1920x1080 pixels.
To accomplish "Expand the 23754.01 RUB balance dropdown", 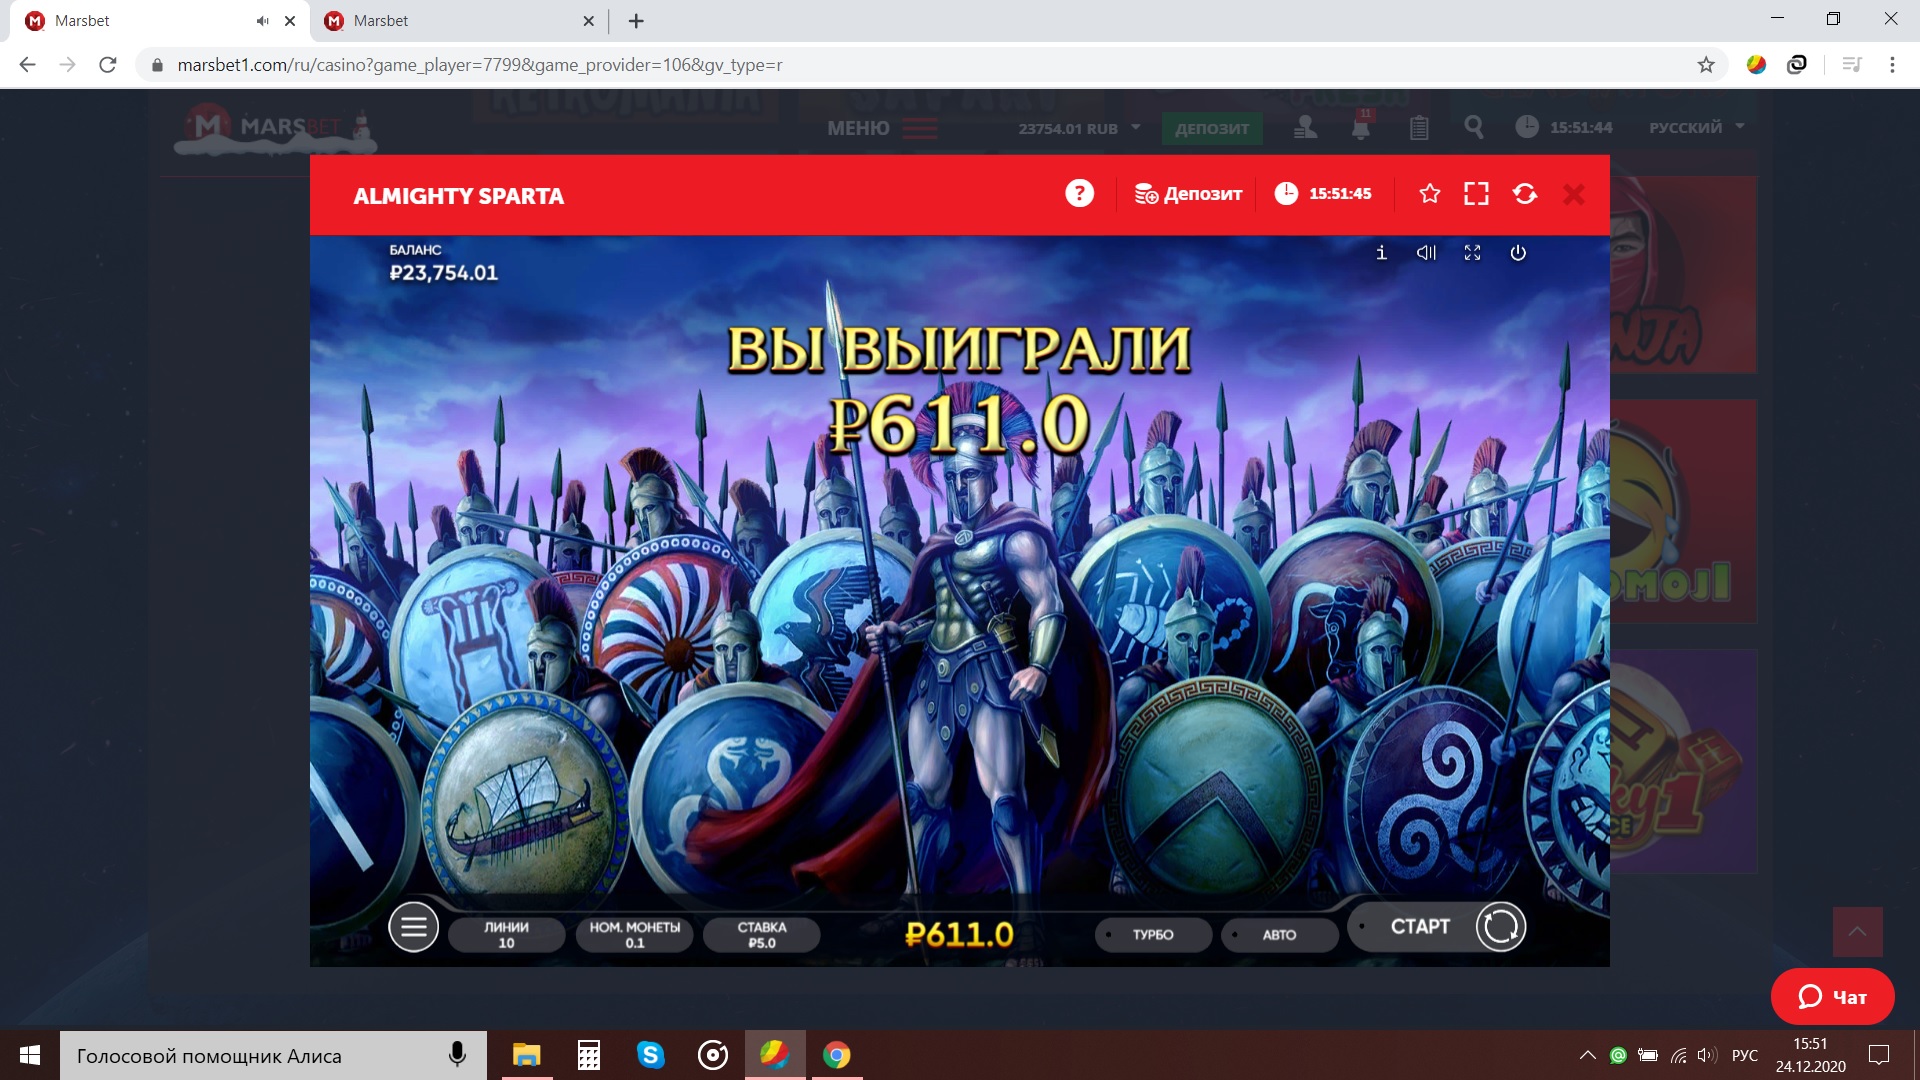I will click(x=1079, y=128).
